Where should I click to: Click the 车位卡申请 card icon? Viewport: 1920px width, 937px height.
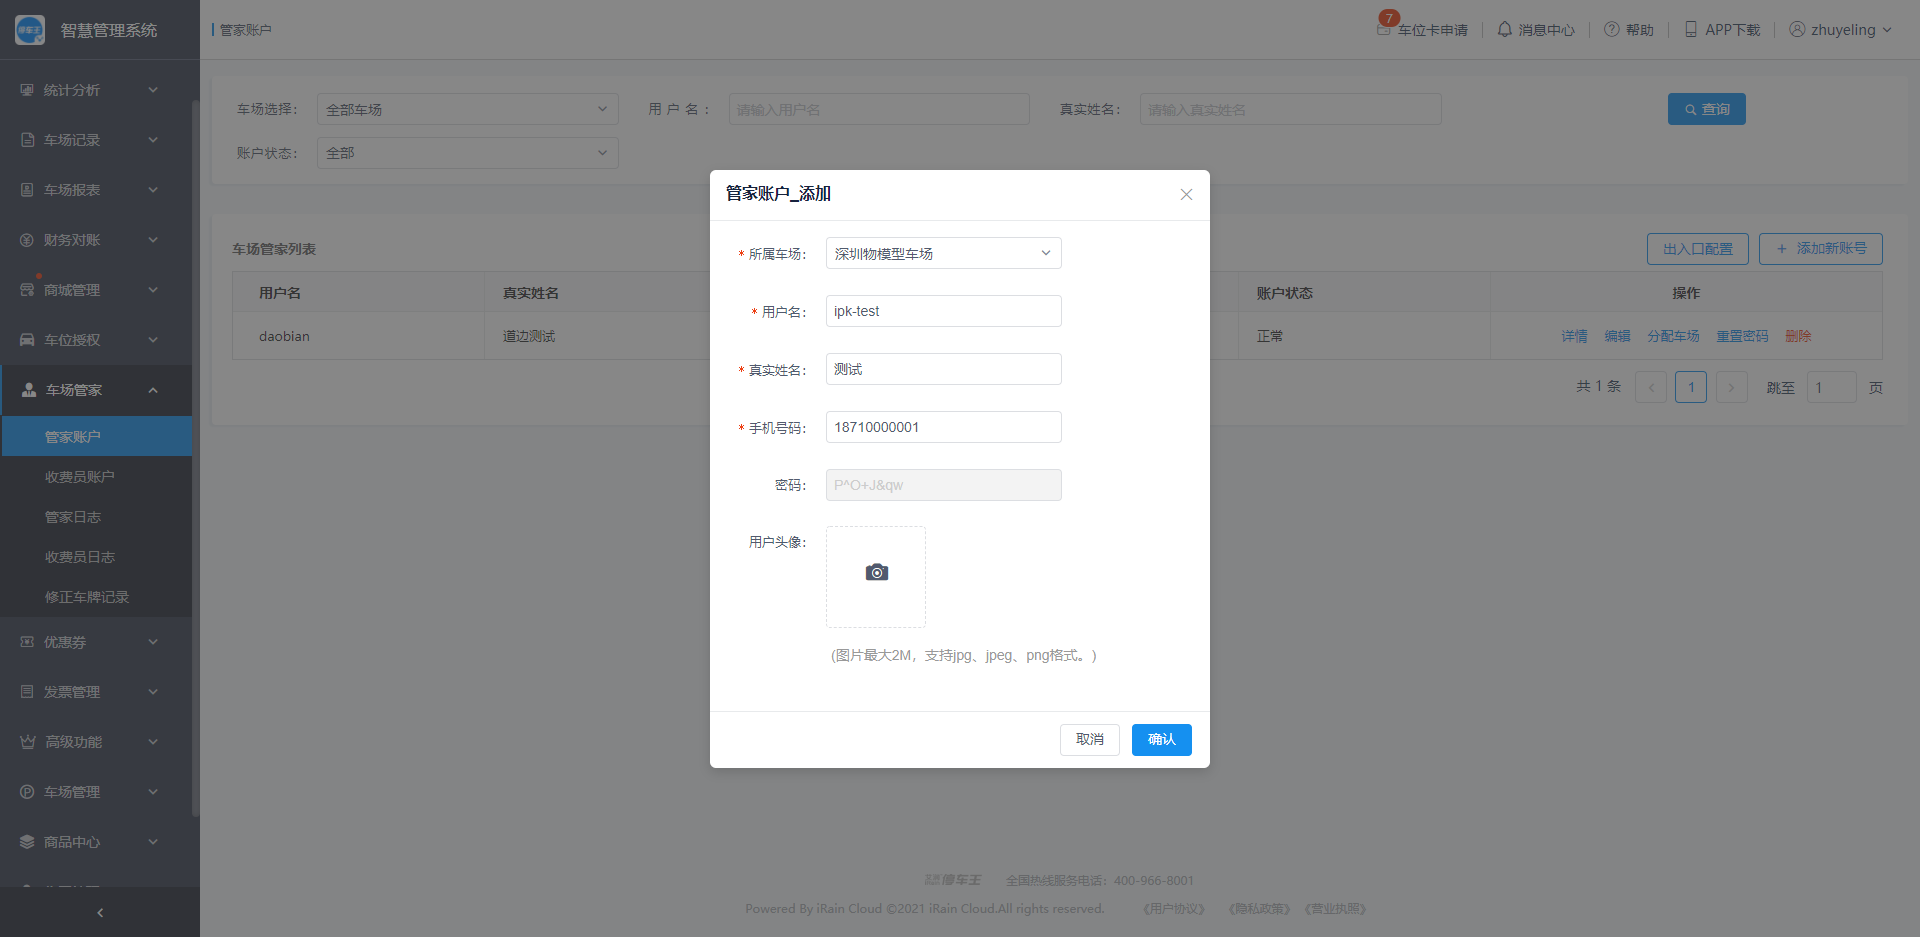tap(1384, 29)
